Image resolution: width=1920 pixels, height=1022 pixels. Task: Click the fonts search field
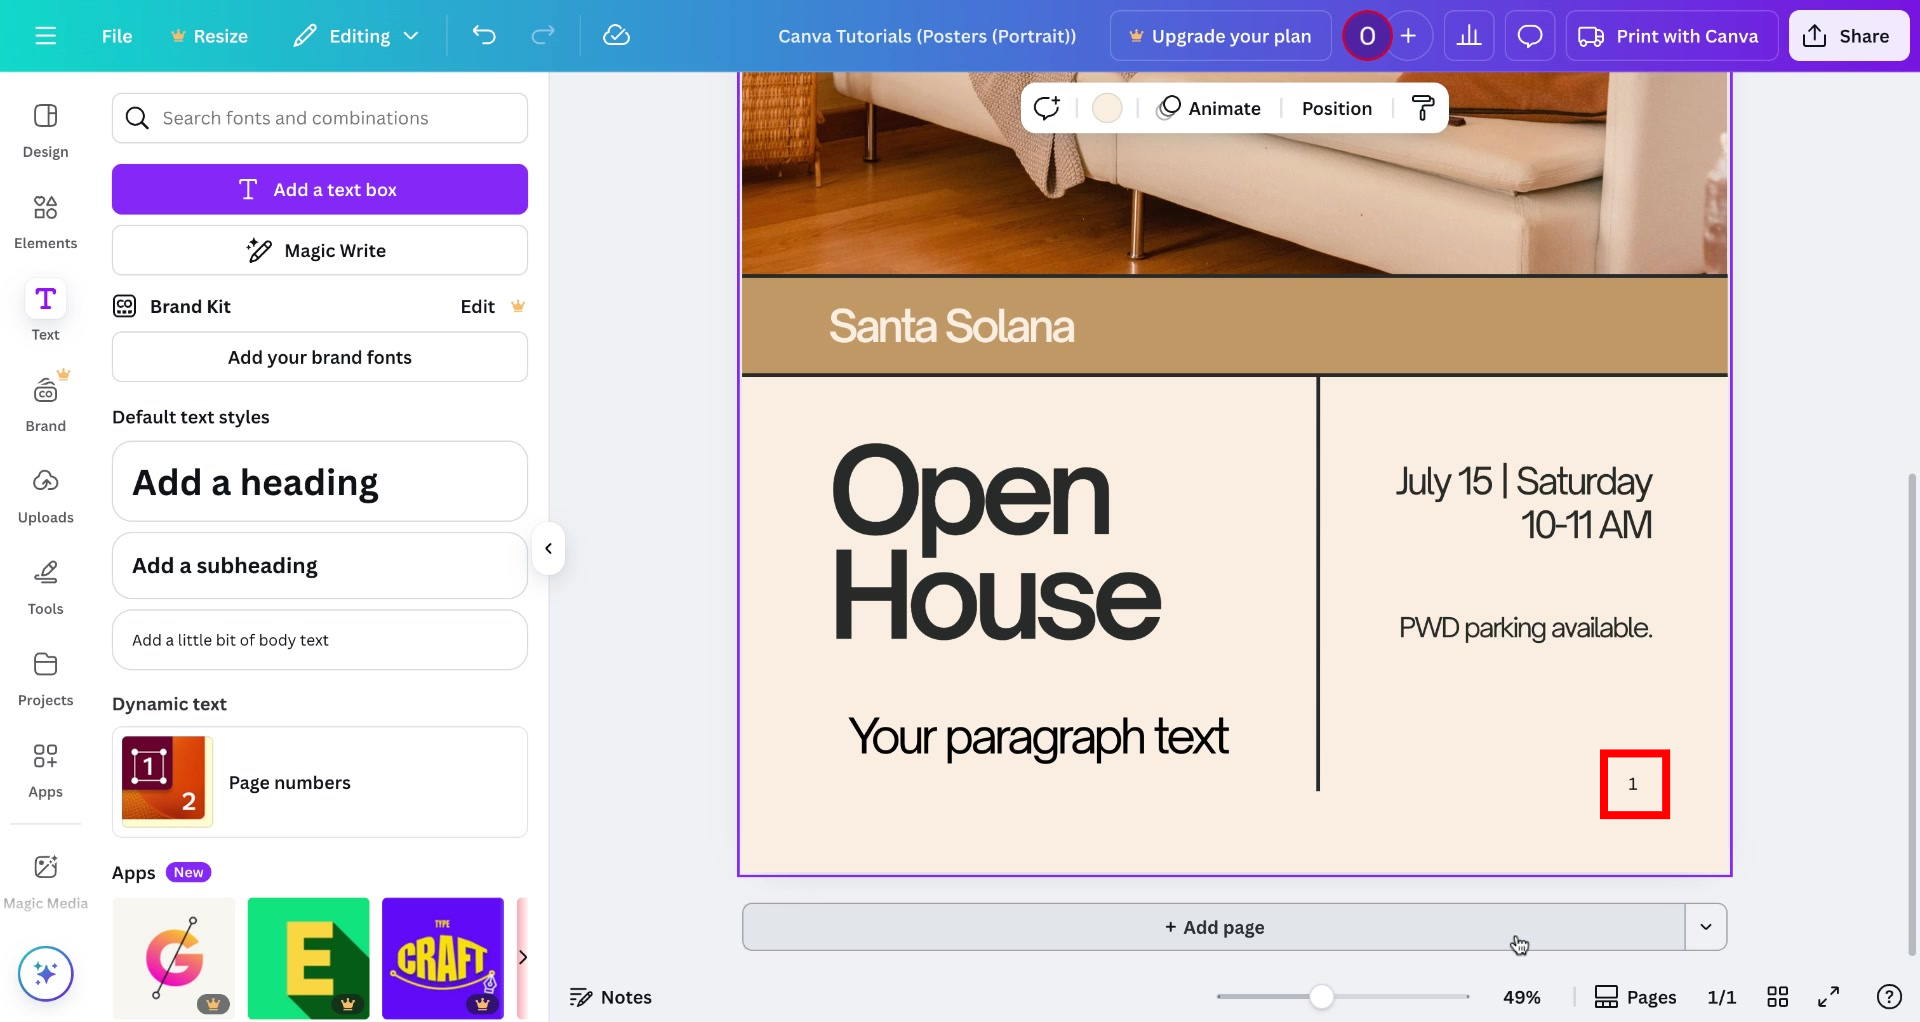click(319, 118)
